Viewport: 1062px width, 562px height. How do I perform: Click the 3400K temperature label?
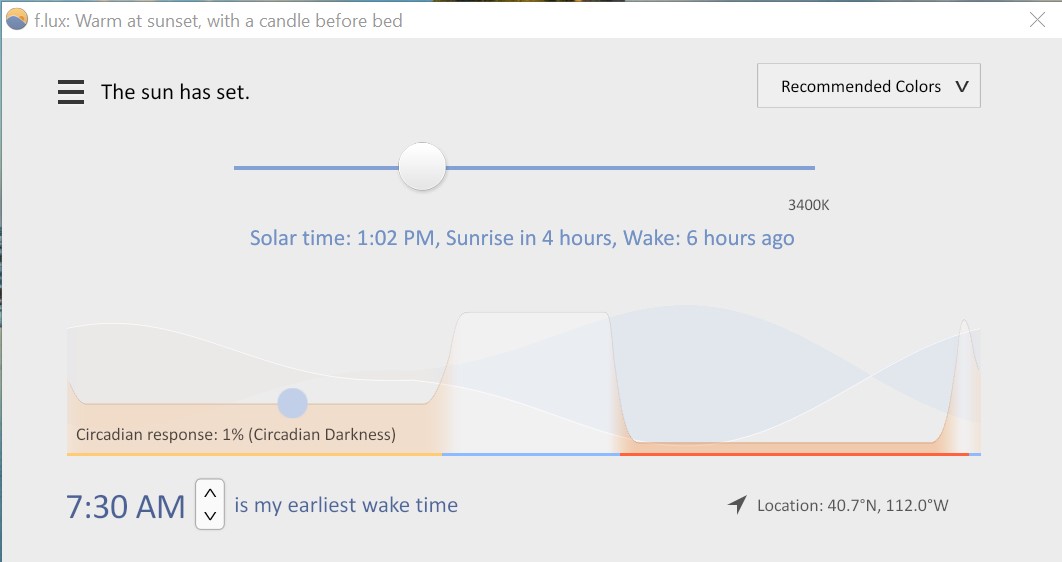click(808, 205)
